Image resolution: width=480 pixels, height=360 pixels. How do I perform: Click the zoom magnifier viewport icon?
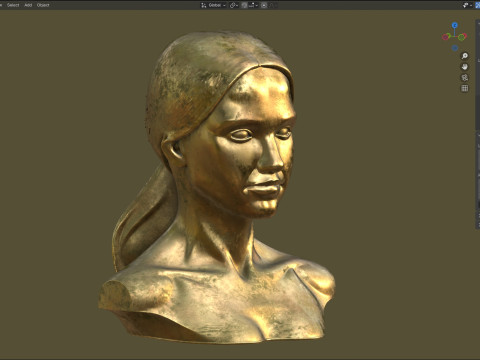pyautogui.click(x=464, y=56)
